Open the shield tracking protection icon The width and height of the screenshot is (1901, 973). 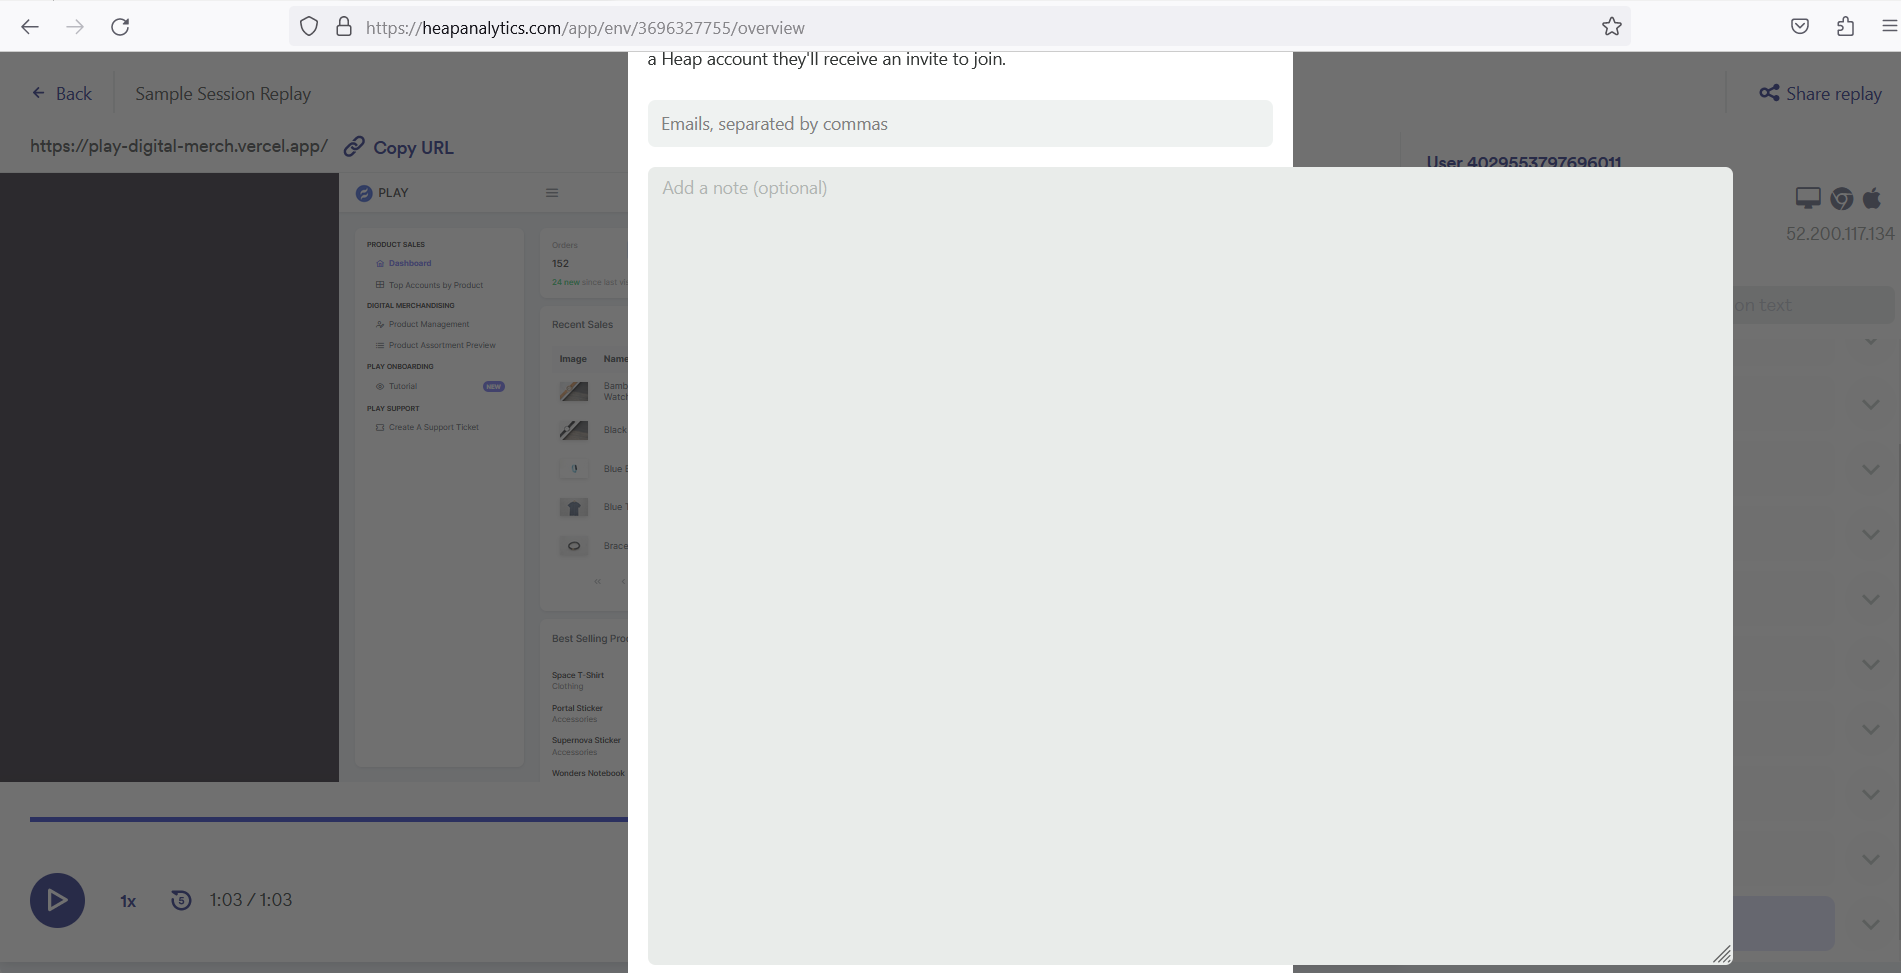click(309, 27)
